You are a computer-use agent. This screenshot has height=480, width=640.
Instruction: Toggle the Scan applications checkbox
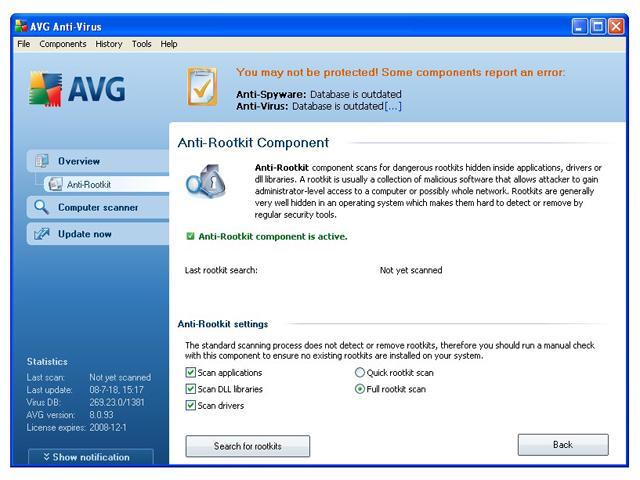pos(191,372)
